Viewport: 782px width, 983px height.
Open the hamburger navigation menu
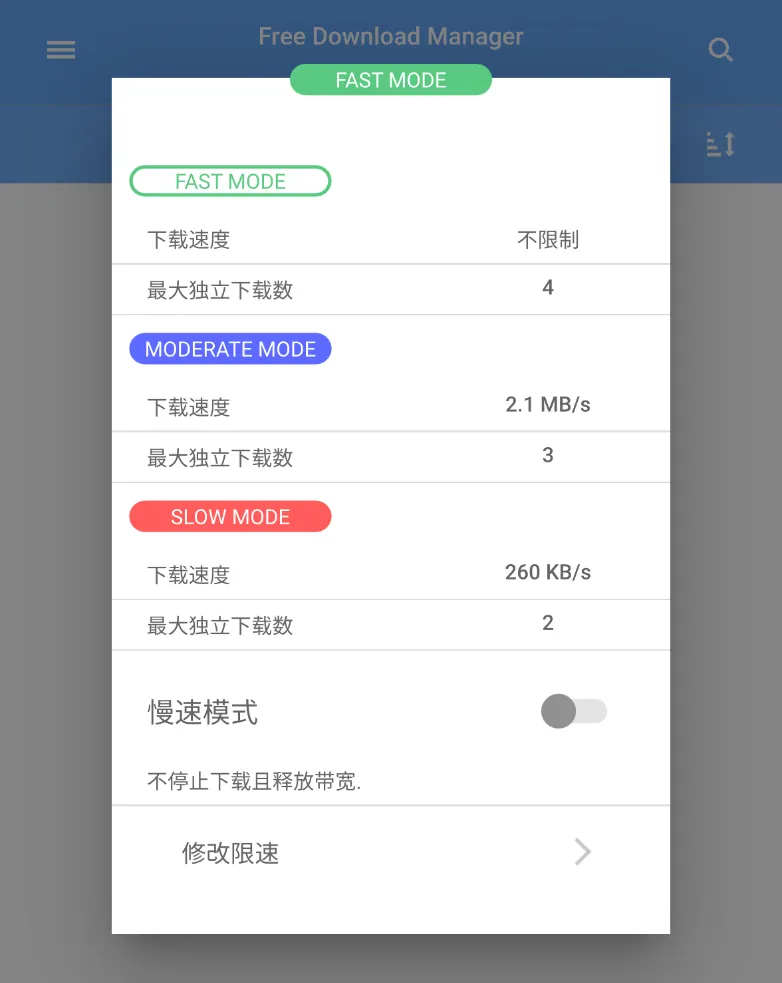61,50
